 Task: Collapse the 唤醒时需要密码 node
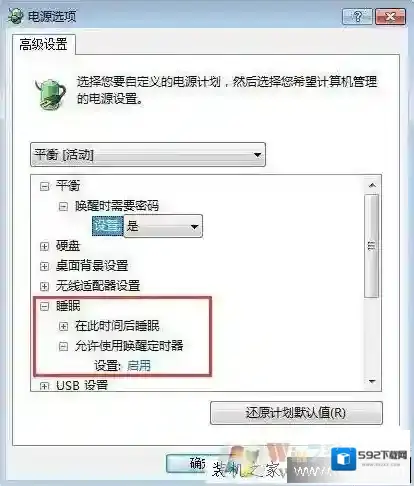pos(63,206)
